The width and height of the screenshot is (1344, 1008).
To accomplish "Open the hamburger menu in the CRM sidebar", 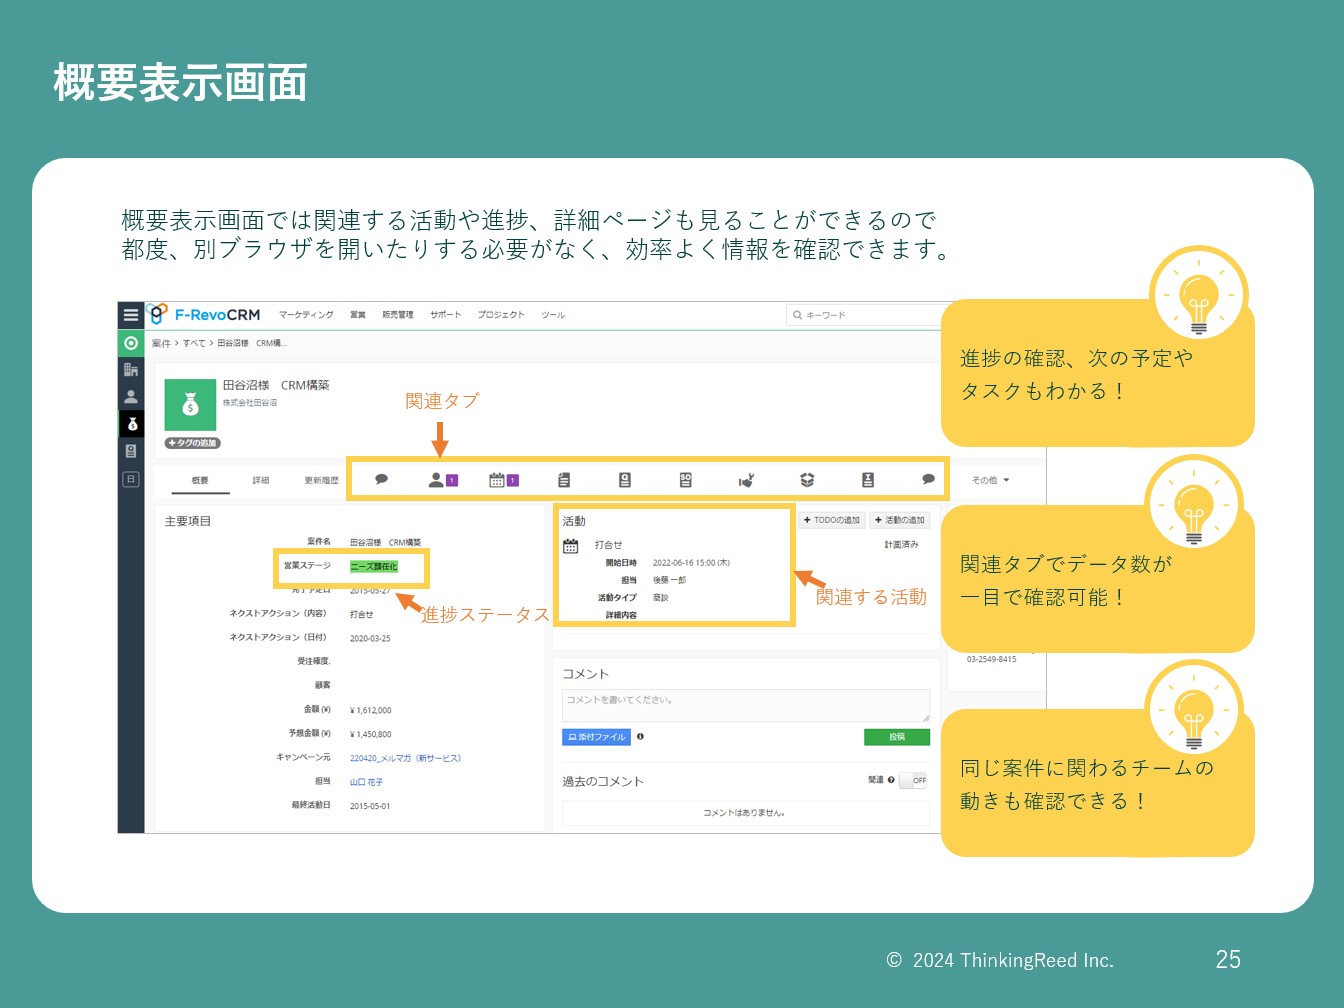I will click(130, 314).
